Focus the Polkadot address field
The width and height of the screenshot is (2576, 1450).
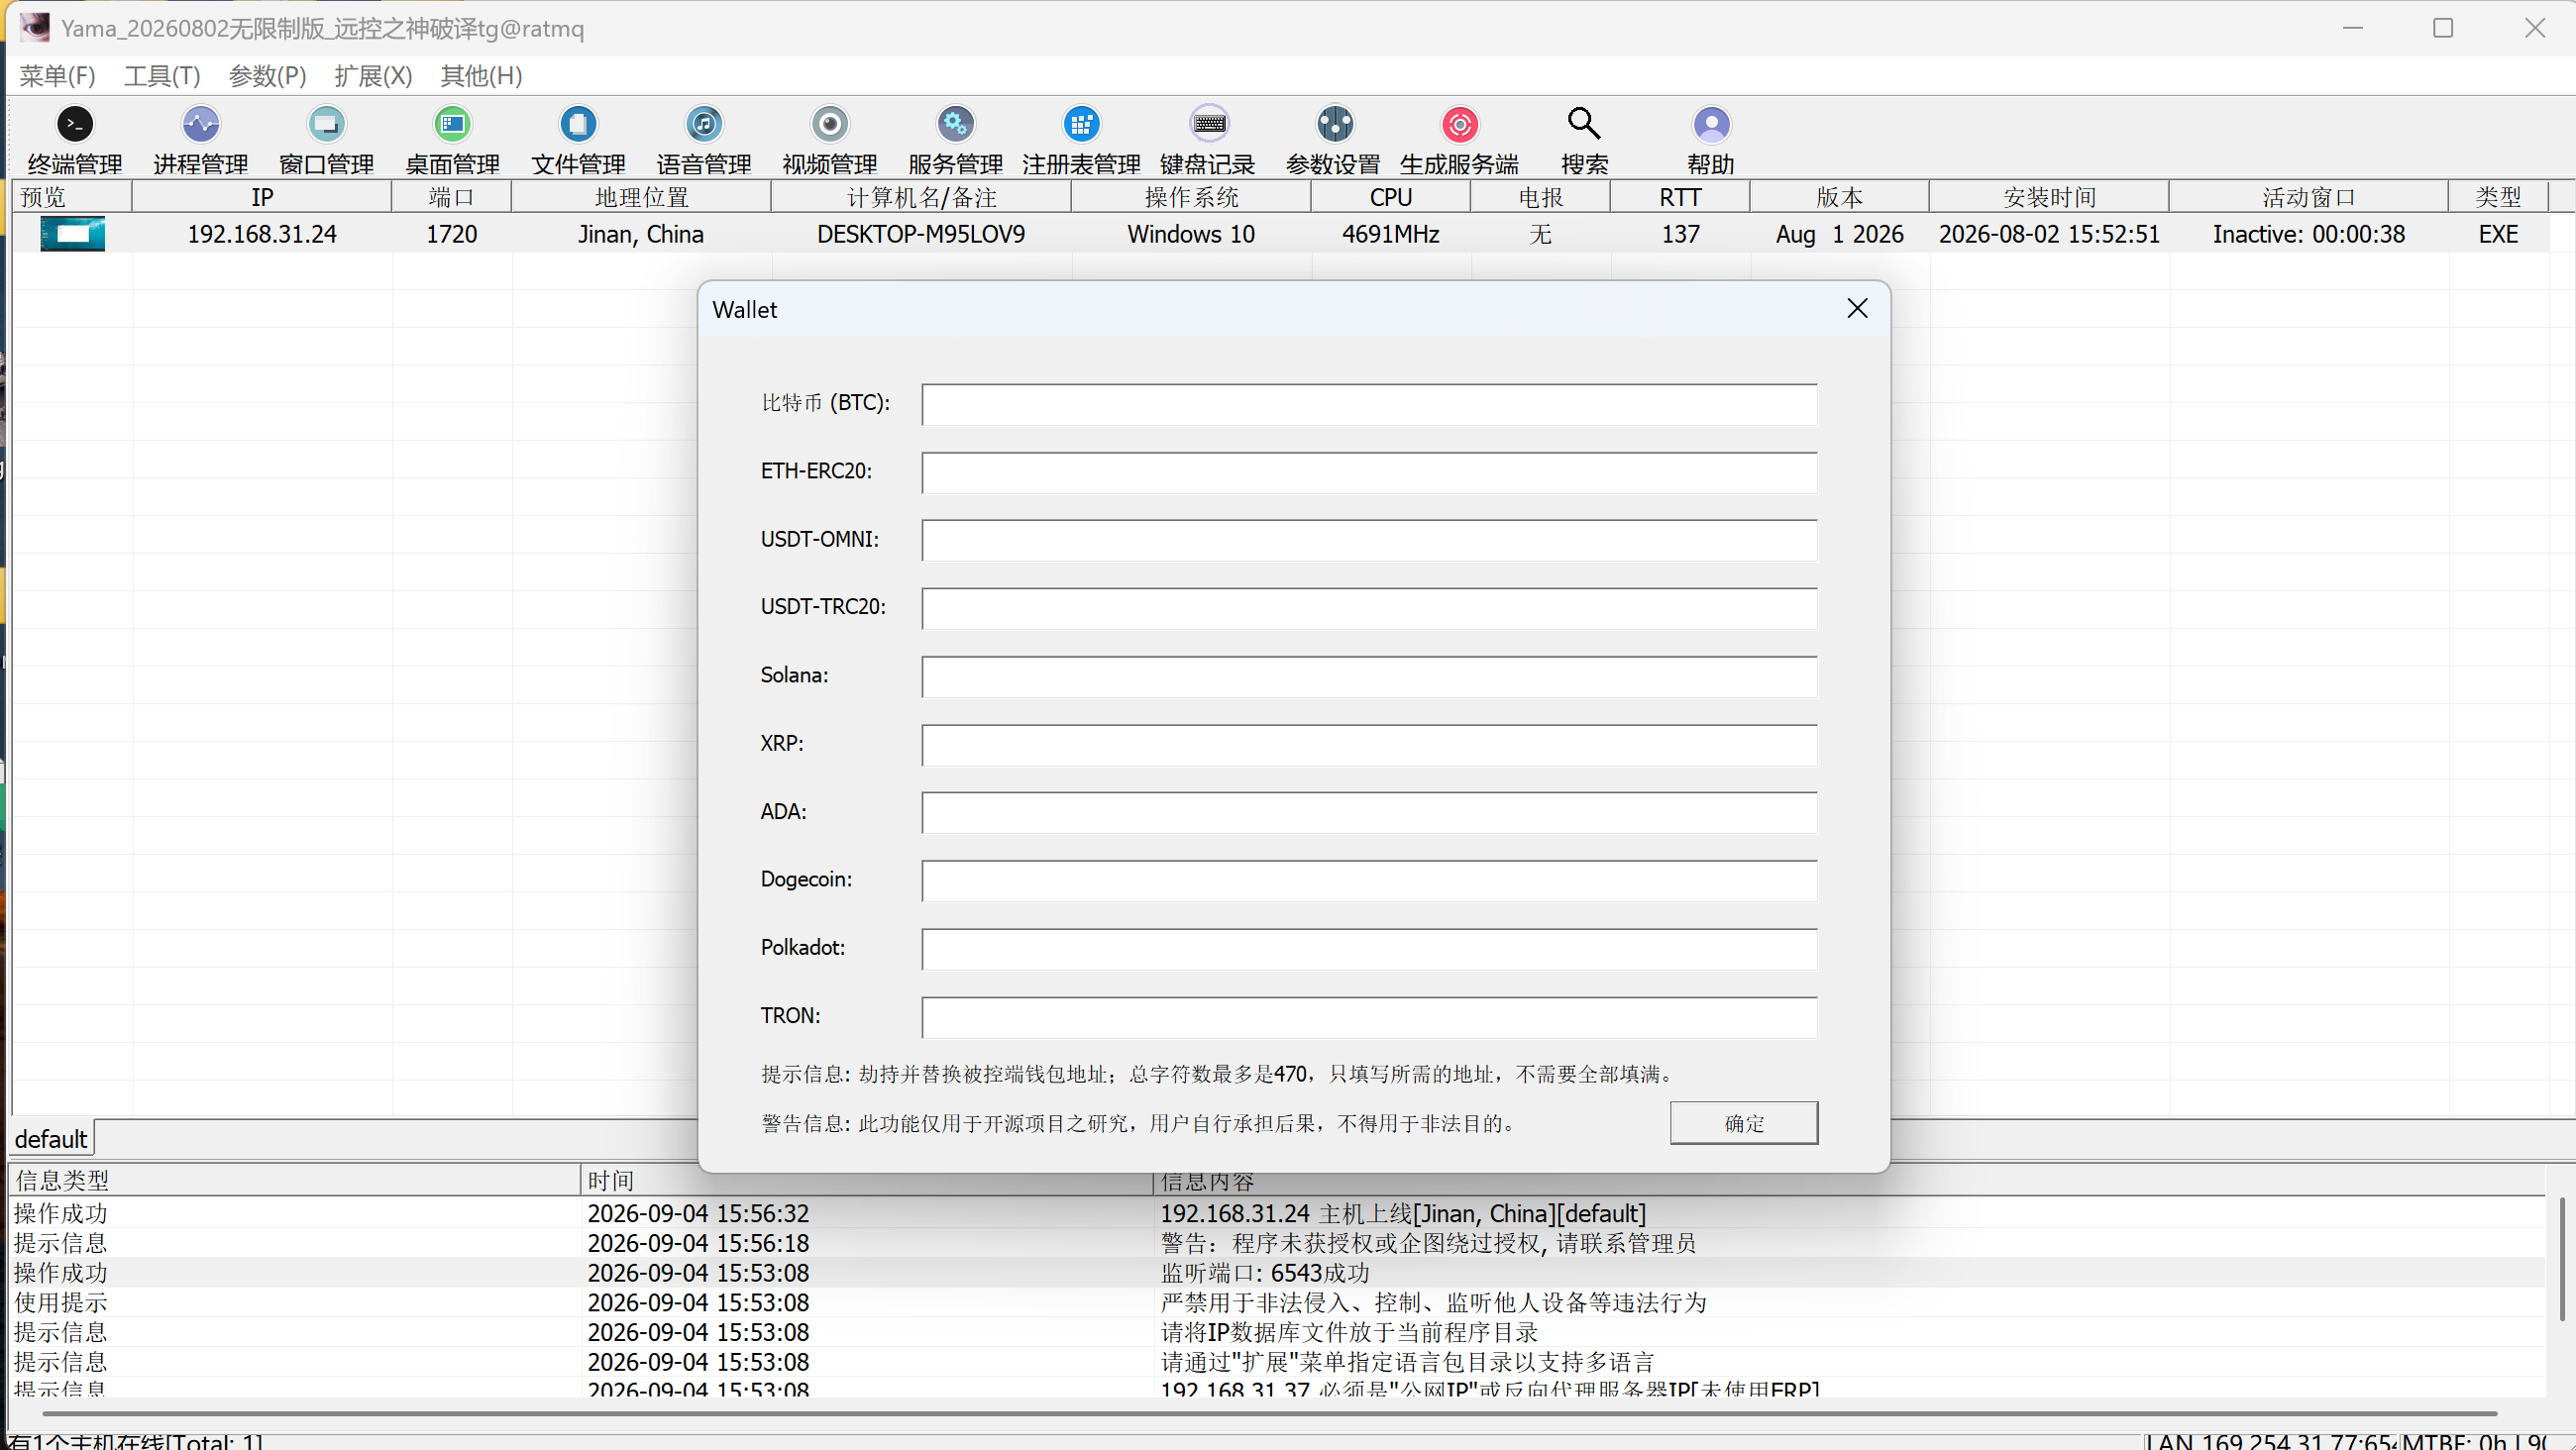1369,949
